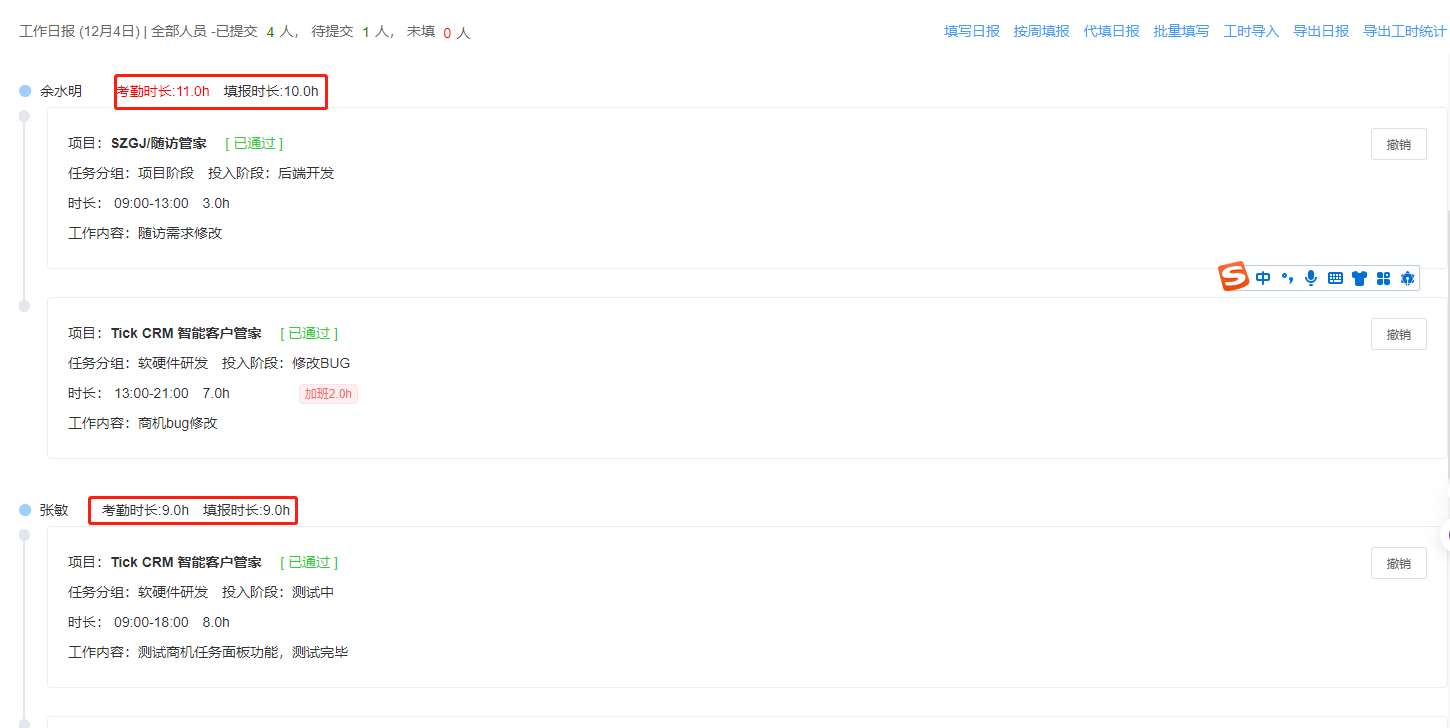Click the 已提交 4 人 count
The image size is (1450, 728).
point(258,32)
